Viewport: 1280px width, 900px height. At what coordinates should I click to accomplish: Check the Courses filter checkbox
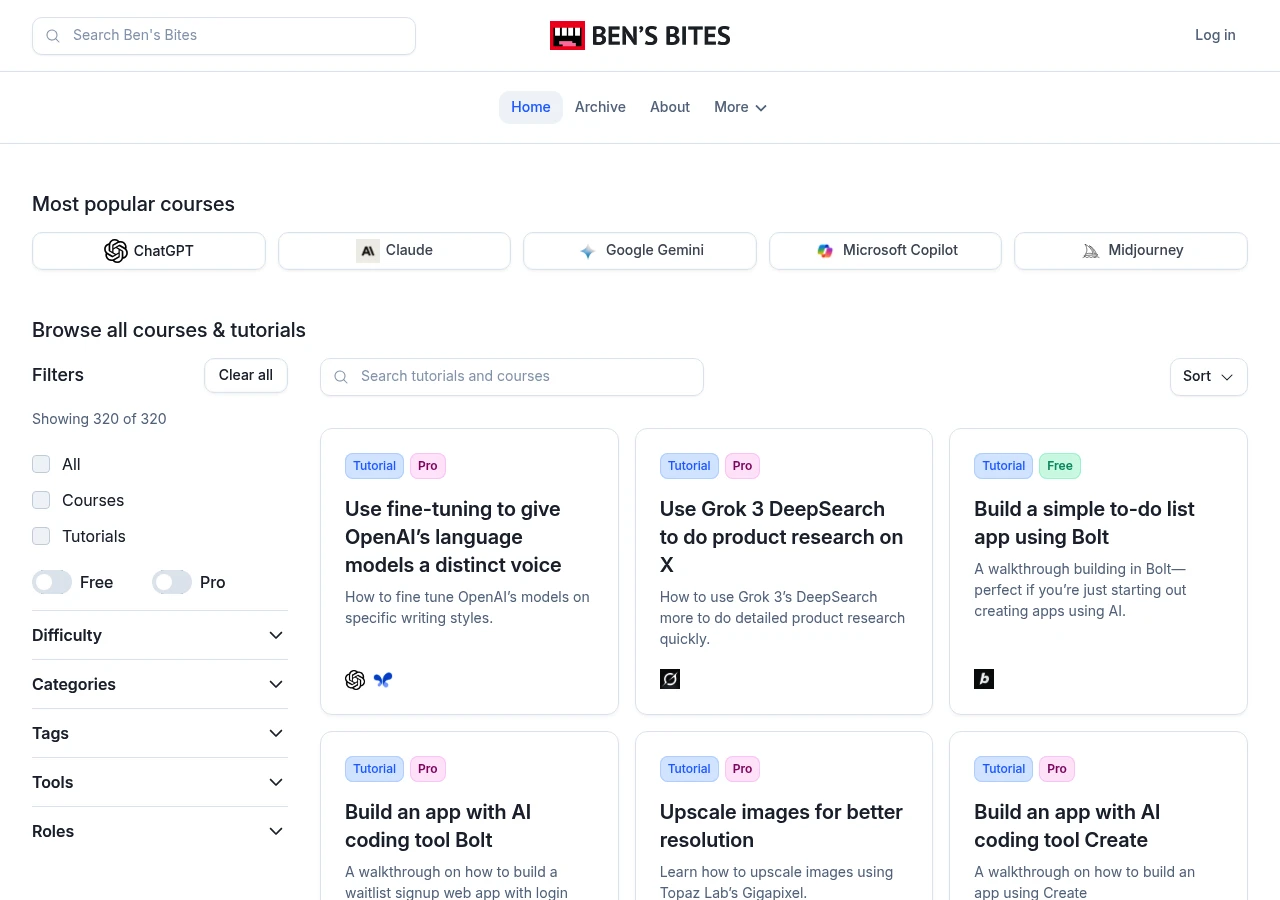[41, 500]
